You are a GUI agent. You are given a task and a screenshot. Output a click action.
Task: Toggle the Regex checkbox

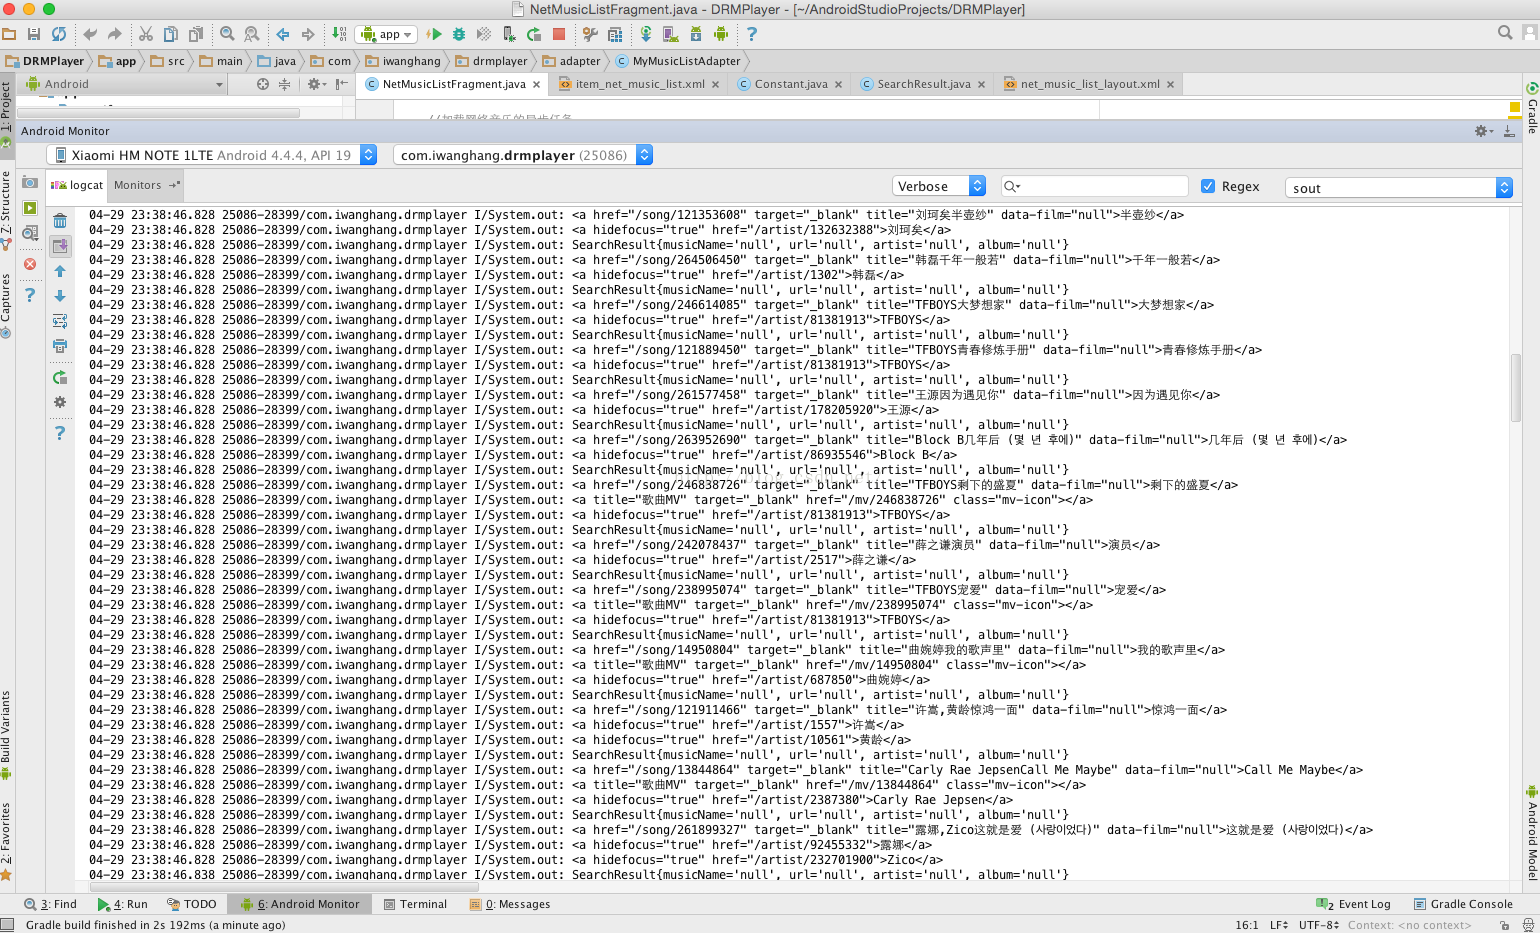[x=1208, y=186]
